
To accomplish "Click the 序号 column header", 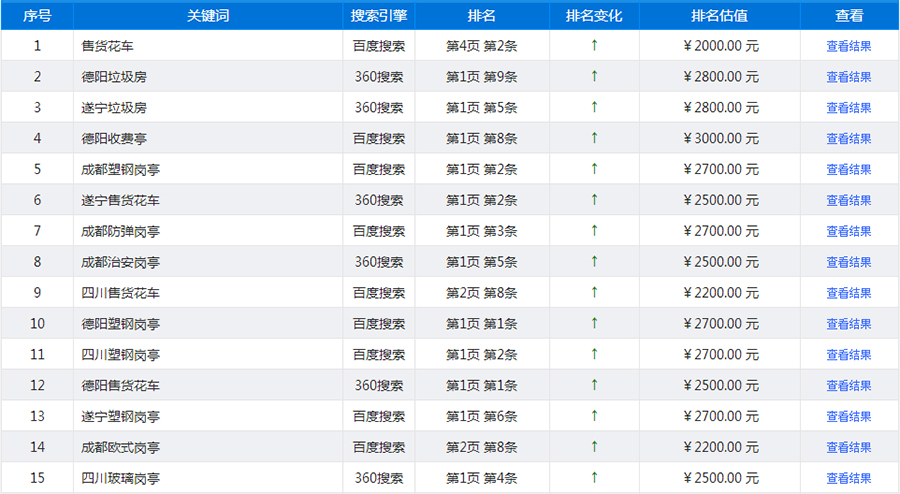I will (x=37, y=16).
